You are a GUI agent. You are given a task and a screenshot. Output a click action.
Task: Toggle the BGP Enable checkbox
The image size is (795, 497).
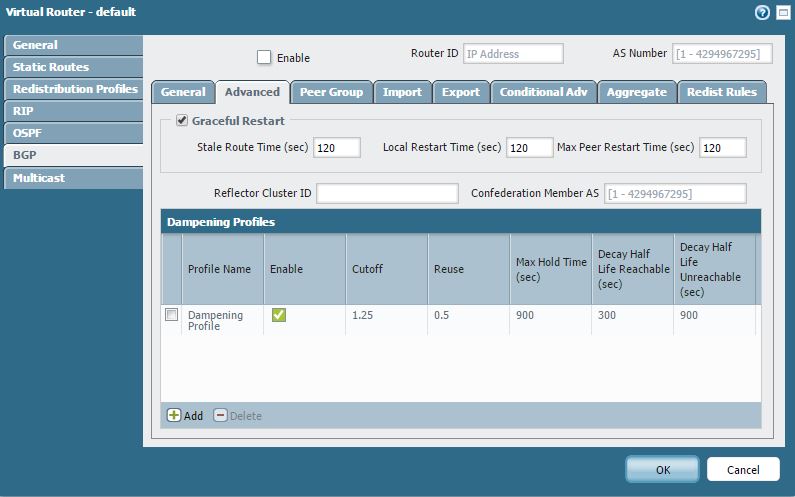pyautogui.click(x=264, y=57)
